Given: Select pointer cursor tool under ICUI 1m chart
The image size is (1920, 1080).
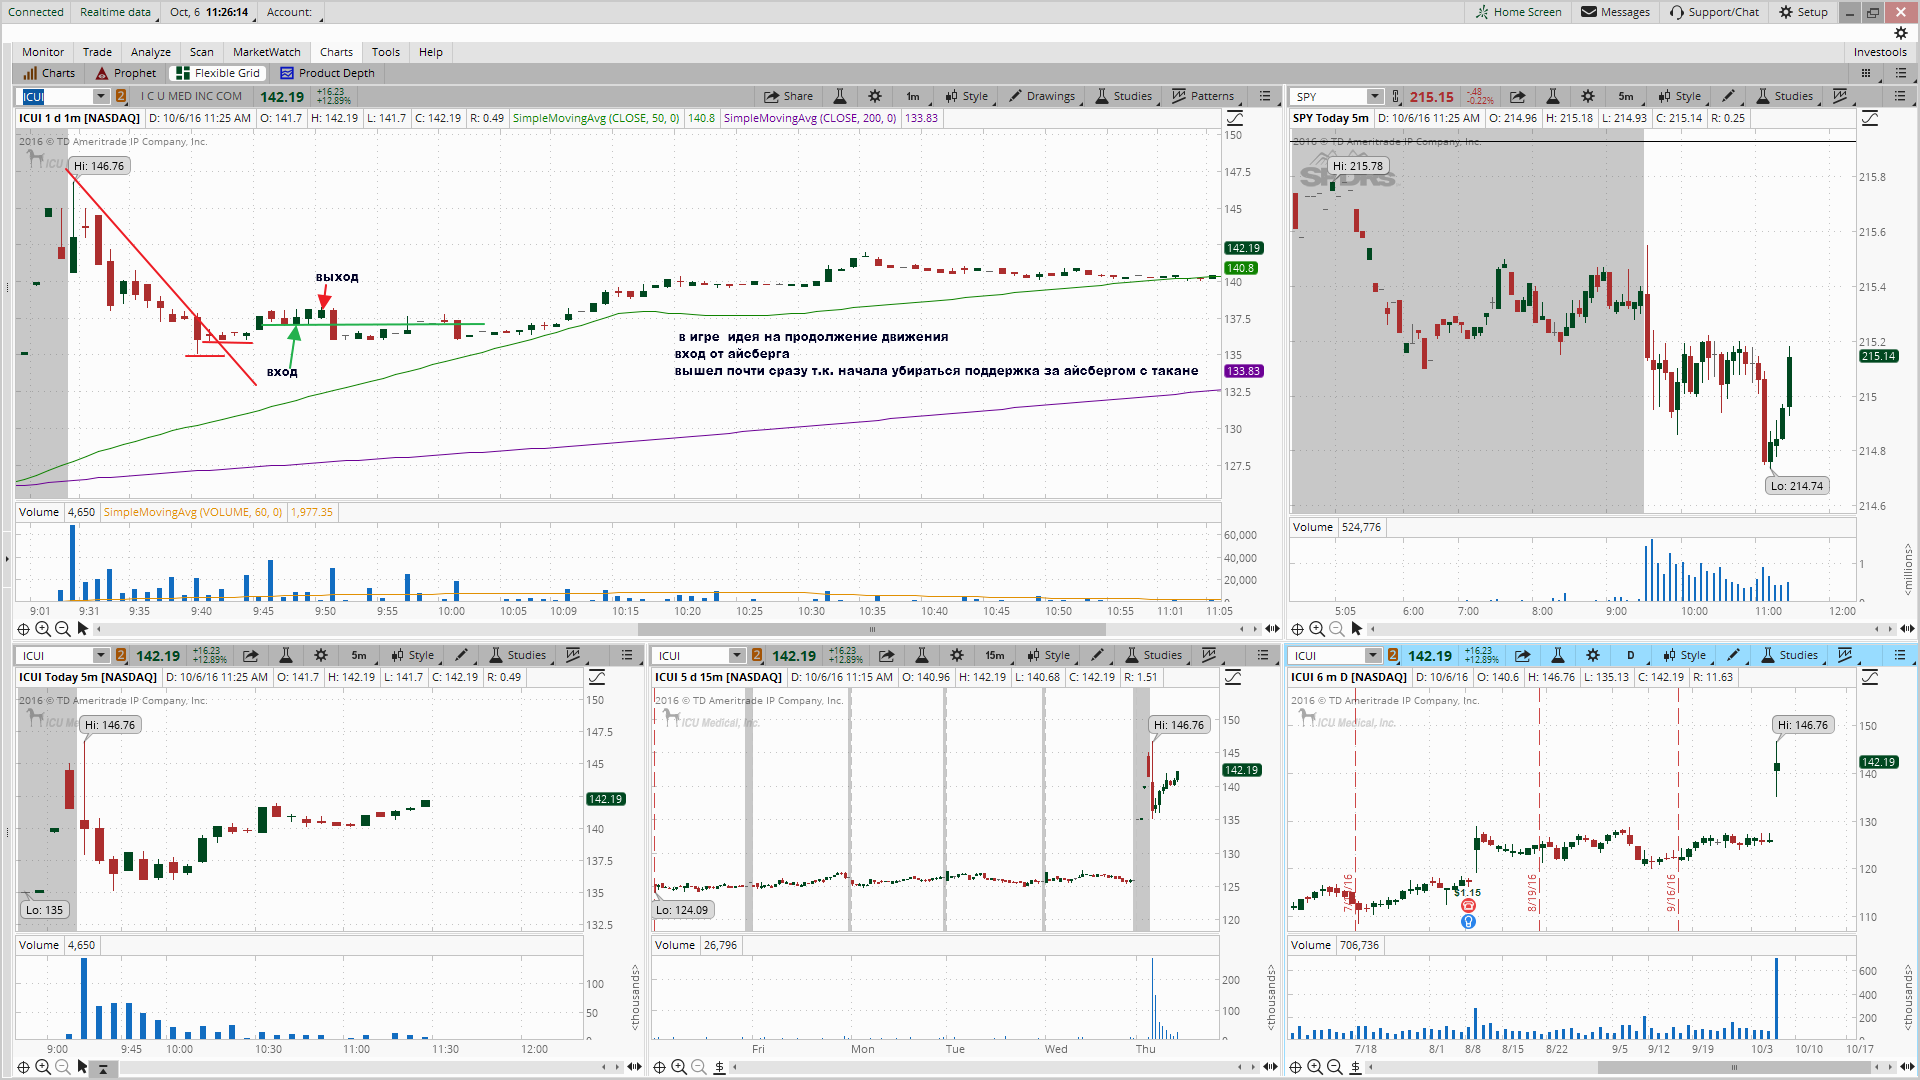Looking at the screenshot, I should pos(83,629).
